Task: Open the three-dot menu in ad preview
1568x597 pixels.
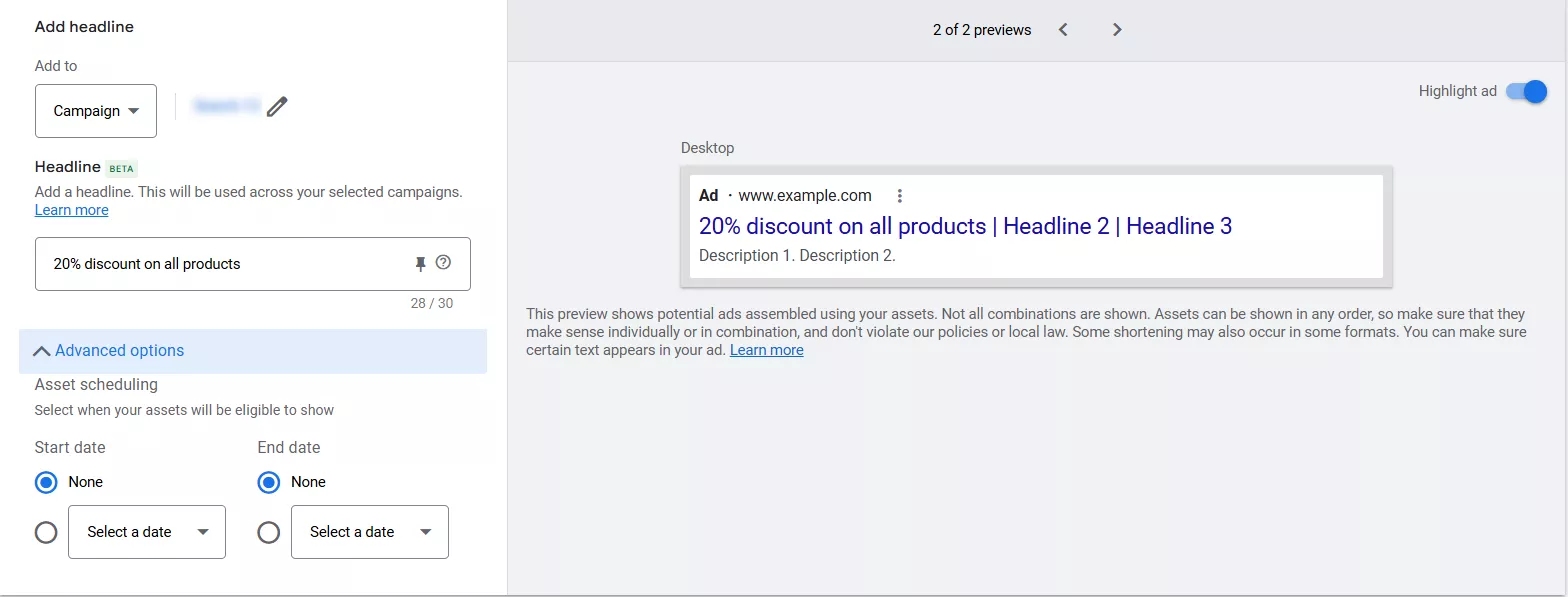Action: [900, 196]
